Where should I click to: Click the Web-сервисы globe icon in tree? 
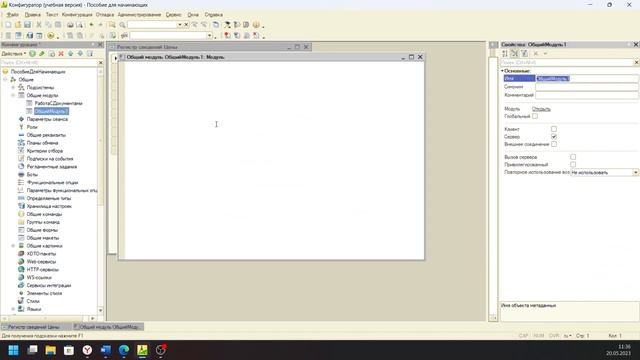point(21,262)
